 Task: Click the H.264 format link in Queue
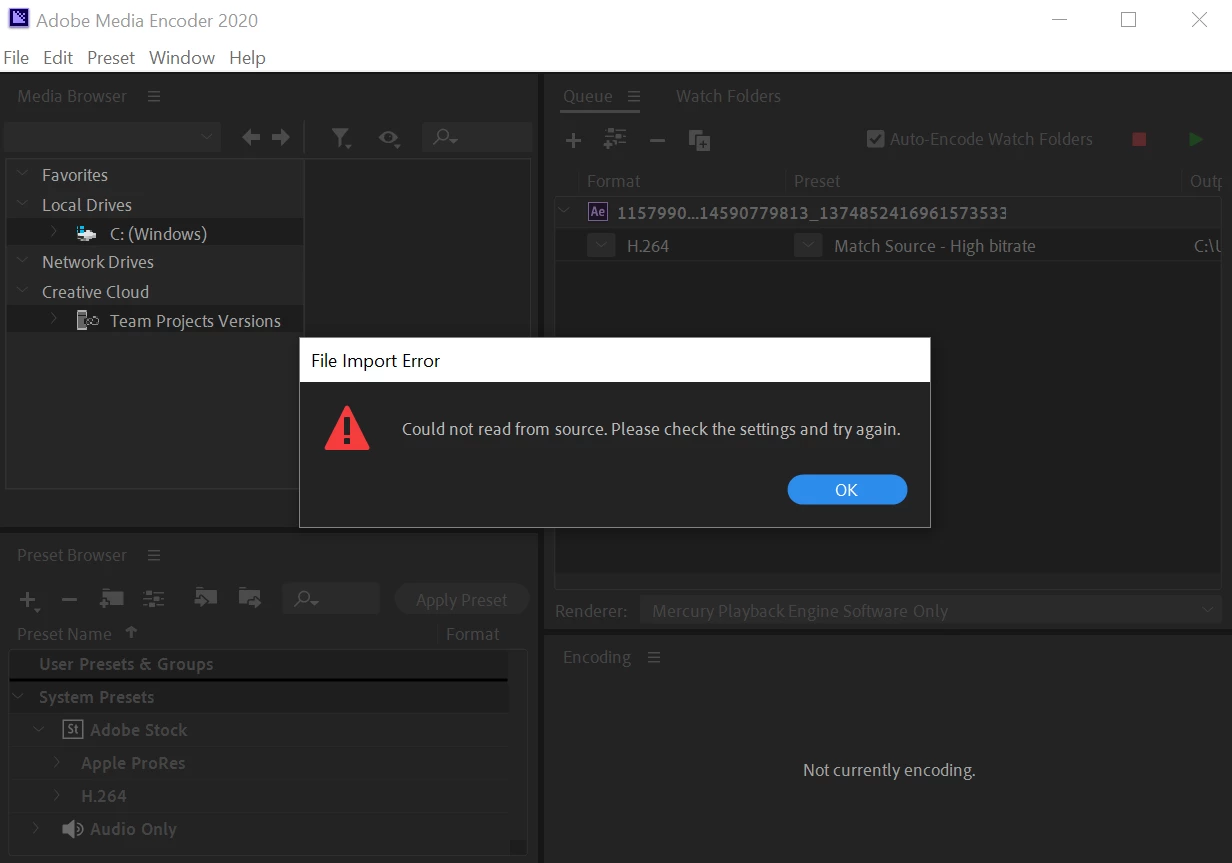(648, 246)
